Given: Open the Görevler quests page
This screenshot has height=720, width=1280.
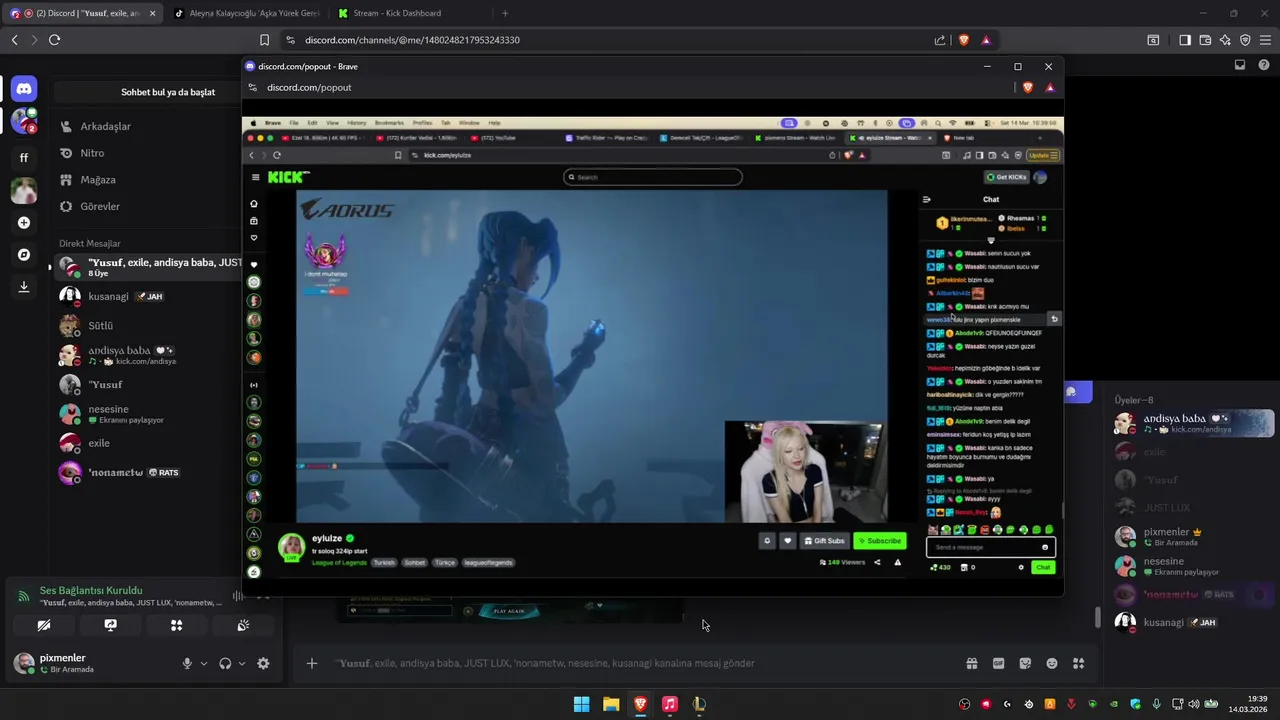Looking at the screenshot, I should pos(100,206).
